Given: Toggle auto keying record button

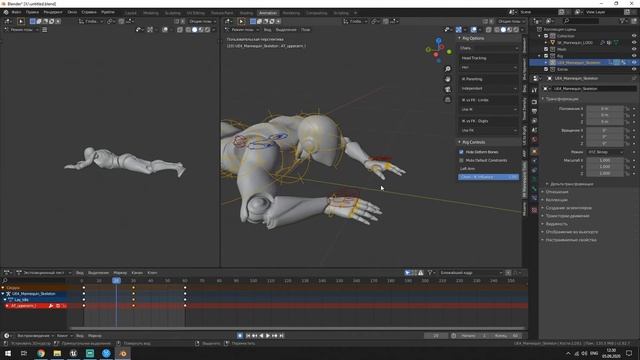Looking at the screenshot, I should click(240, 336).
